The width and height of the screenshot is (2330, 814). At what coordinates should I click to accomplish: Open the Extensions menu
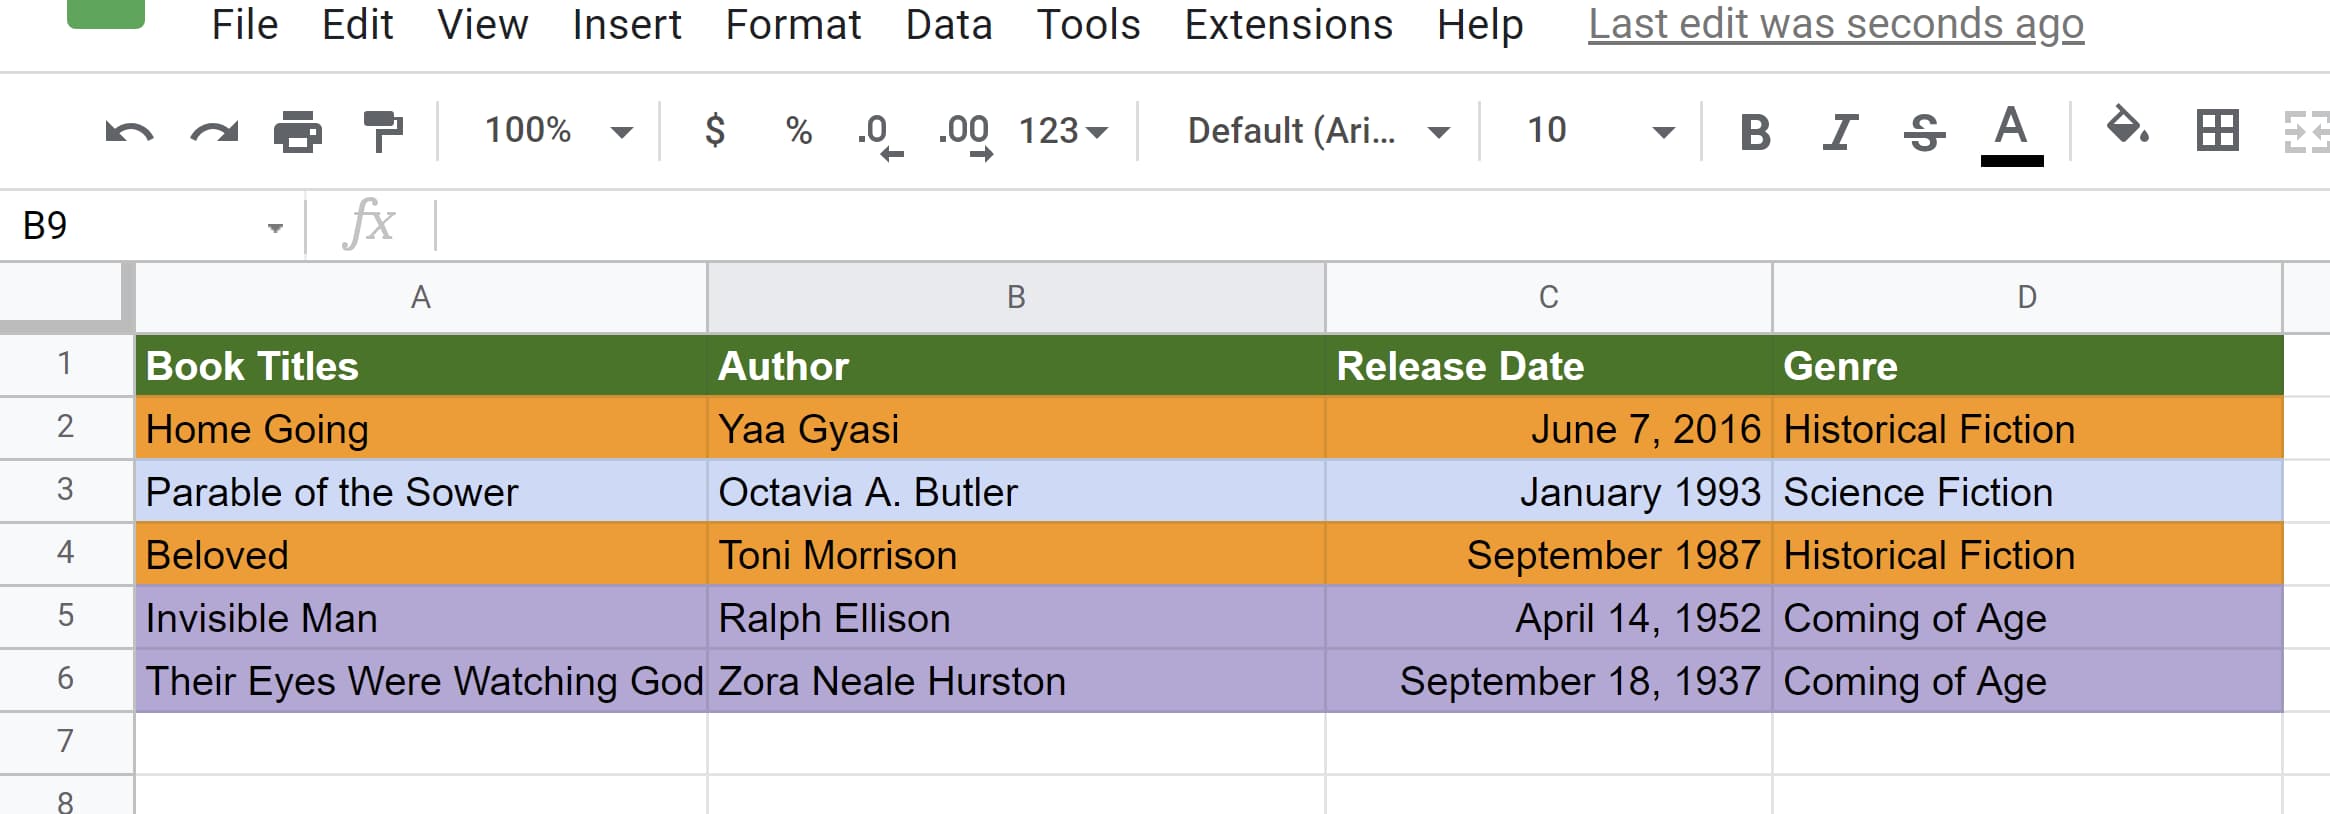tap(1288, 25)
